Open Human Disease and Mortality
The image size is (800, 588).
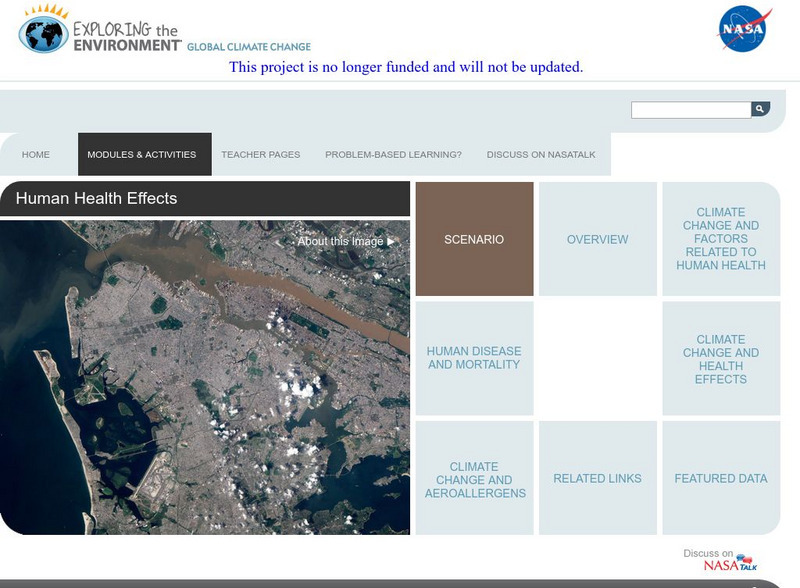[x=475, y=358]
